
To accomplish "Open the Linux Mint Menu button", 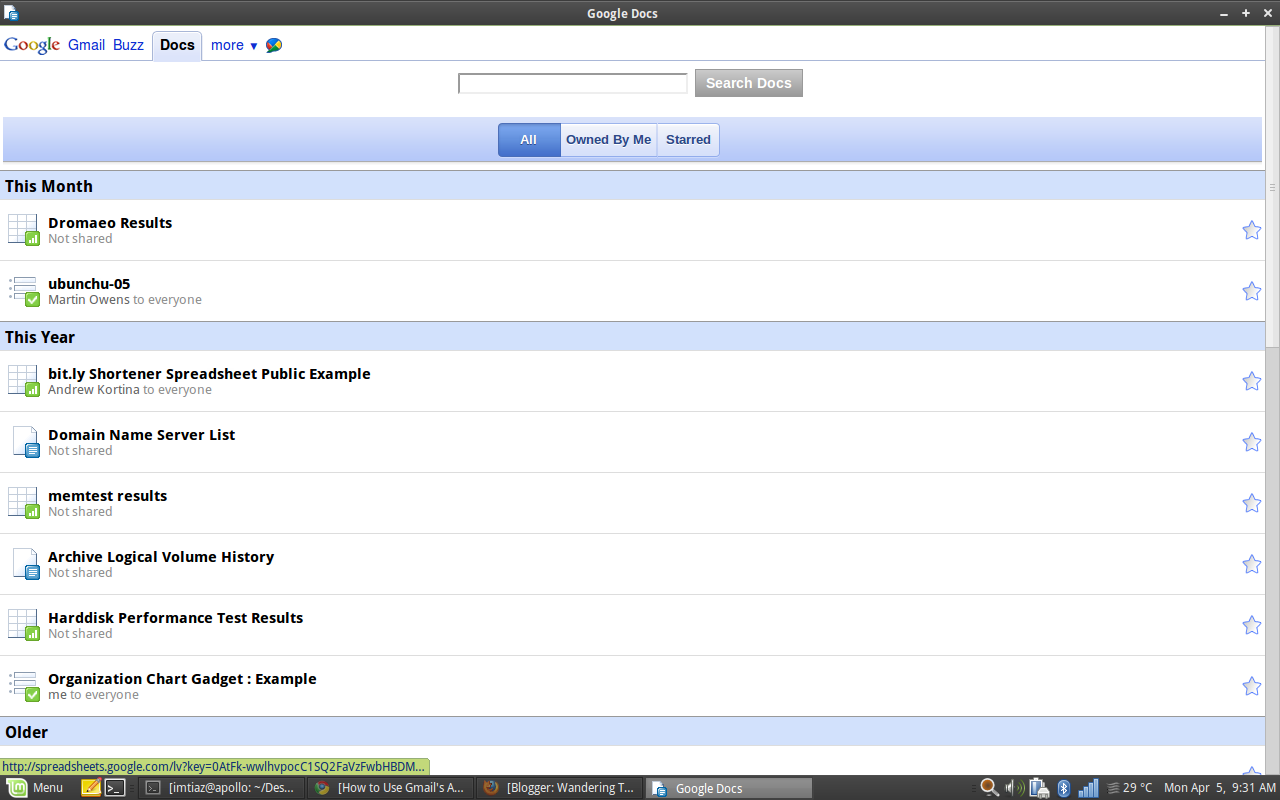I will click(35, 788).
